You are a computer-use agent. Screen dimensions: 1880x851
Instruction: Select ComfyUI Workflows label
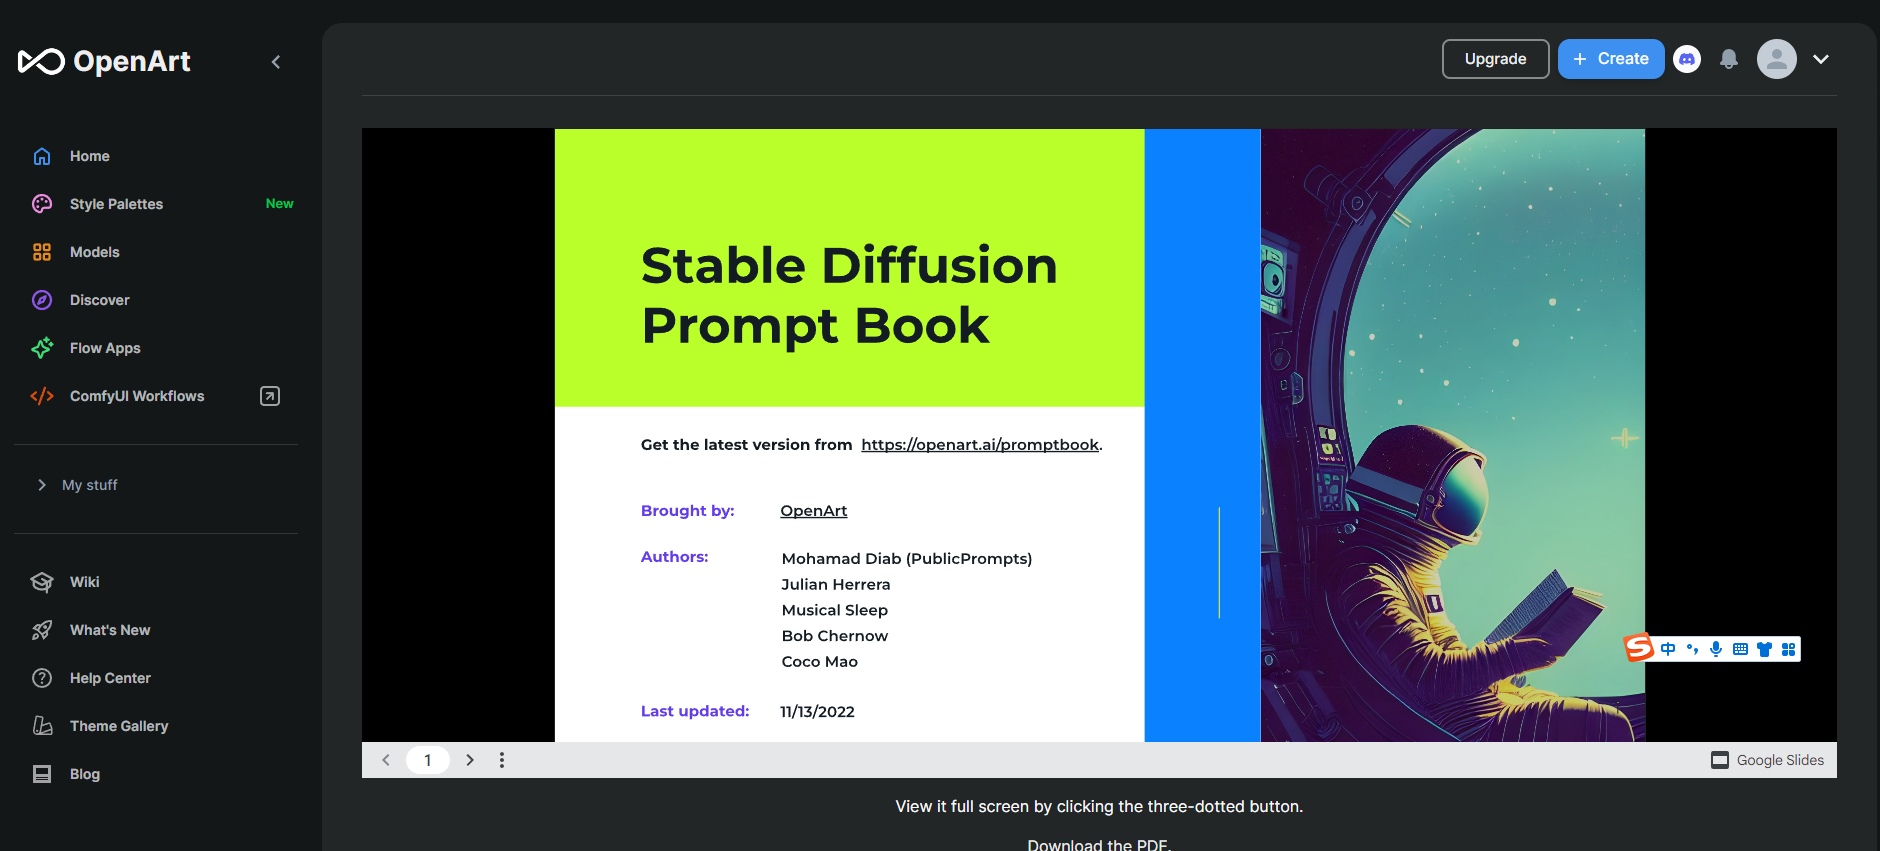(x=137, y=396)
